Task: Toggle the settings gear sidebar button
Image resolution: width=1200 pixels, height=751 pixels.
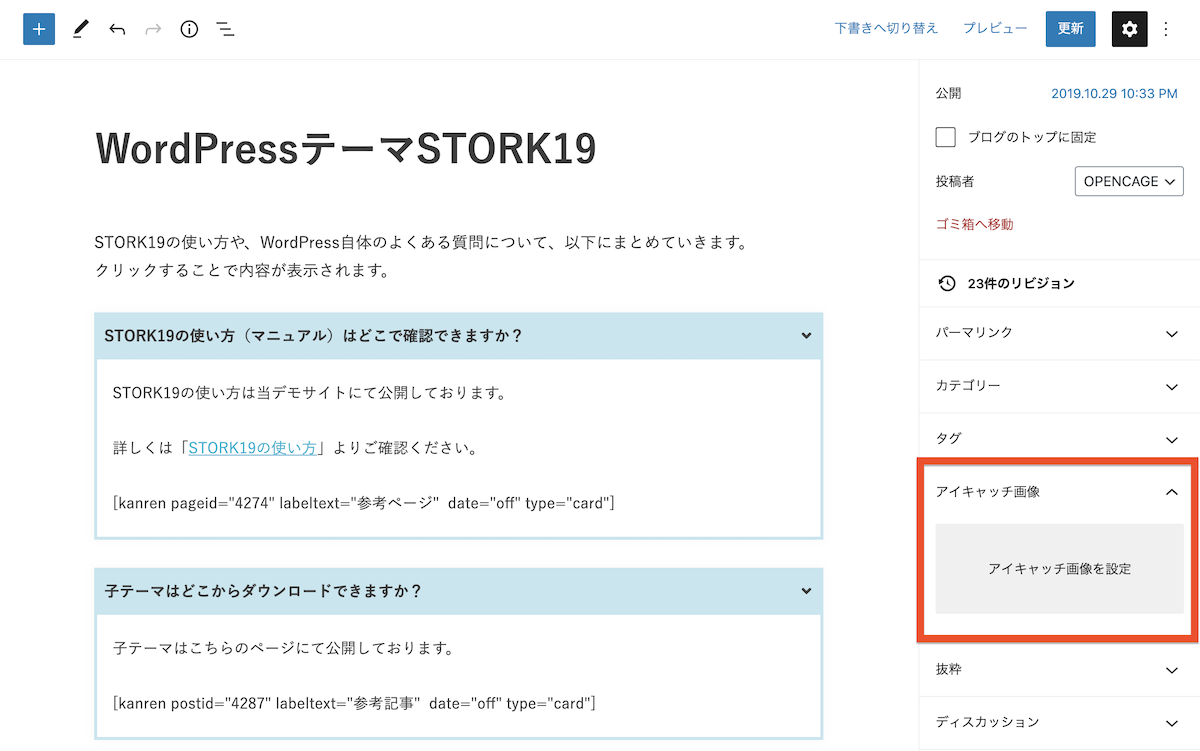Action: click(1130, 29)
